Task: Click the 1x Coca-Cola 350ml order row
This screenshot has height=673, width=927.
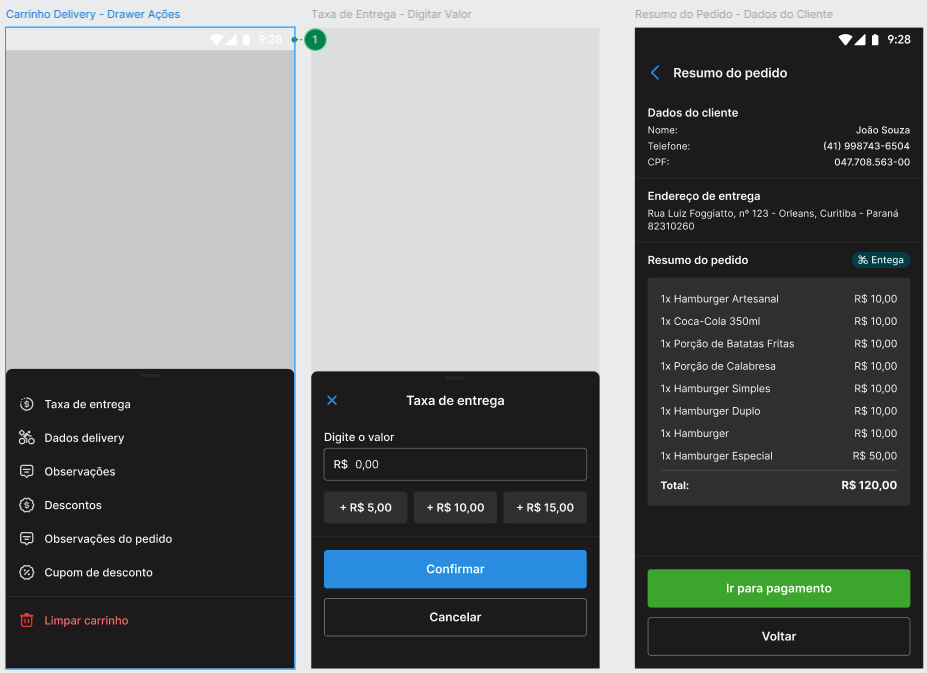Action: 779,322
